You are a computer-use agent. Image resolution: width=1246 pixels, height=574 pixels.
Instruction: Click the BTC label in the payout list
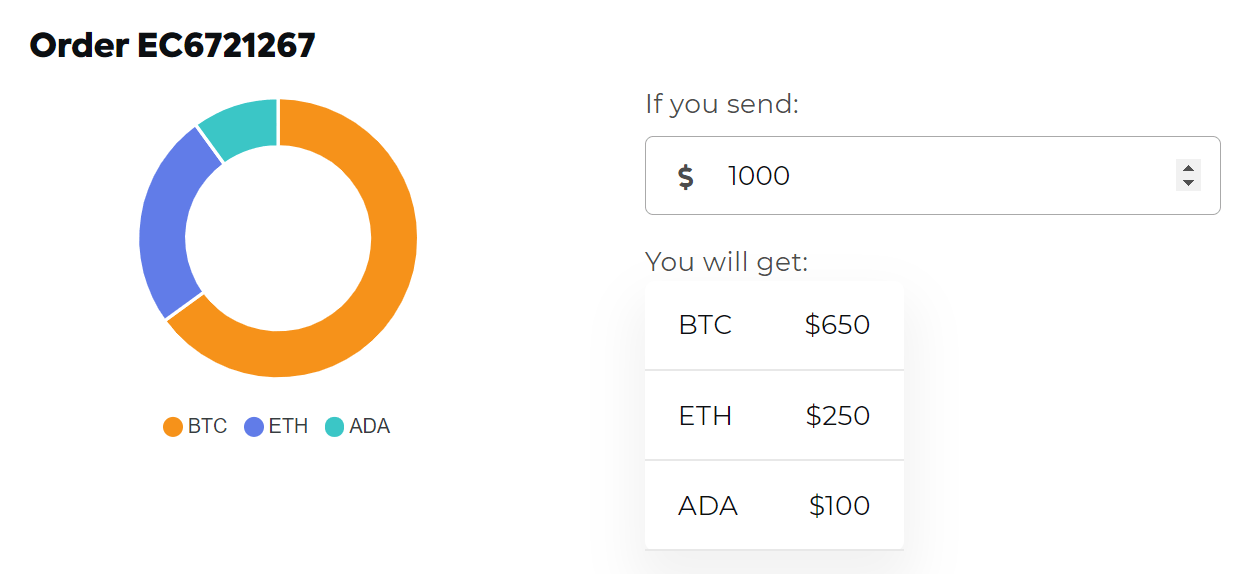click(x=705, y=325)
